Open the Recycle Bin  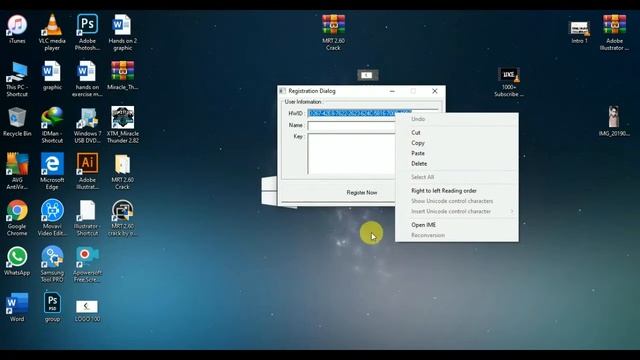pos(17,118)
